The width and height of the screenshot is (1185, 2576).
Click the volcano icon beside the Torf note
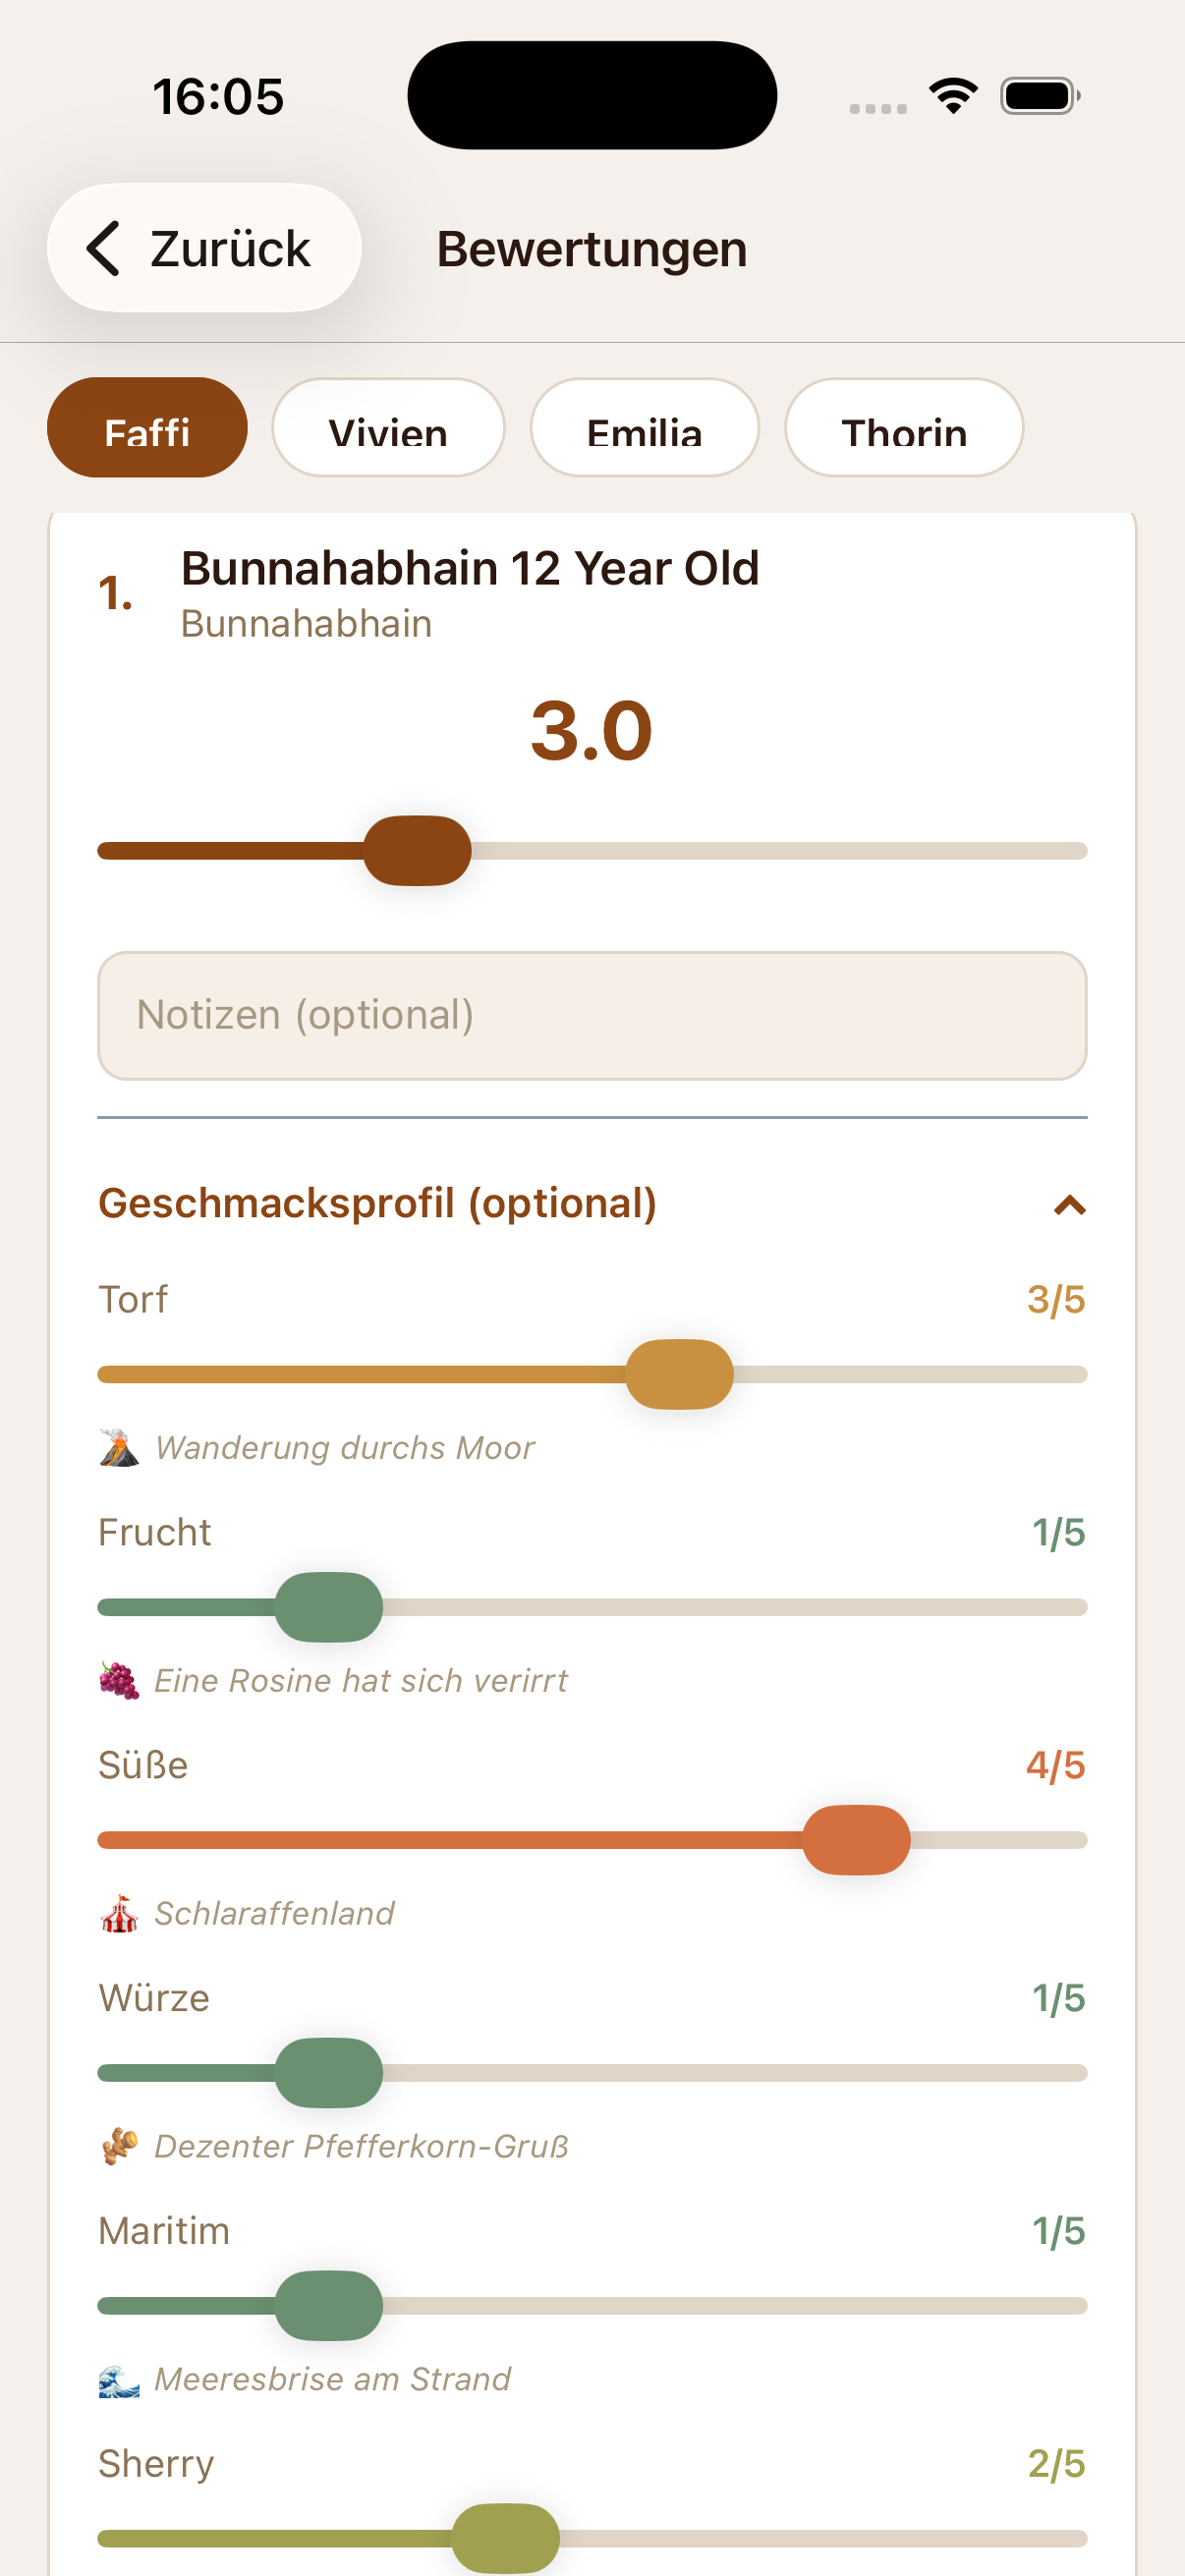pos(120,1447)
